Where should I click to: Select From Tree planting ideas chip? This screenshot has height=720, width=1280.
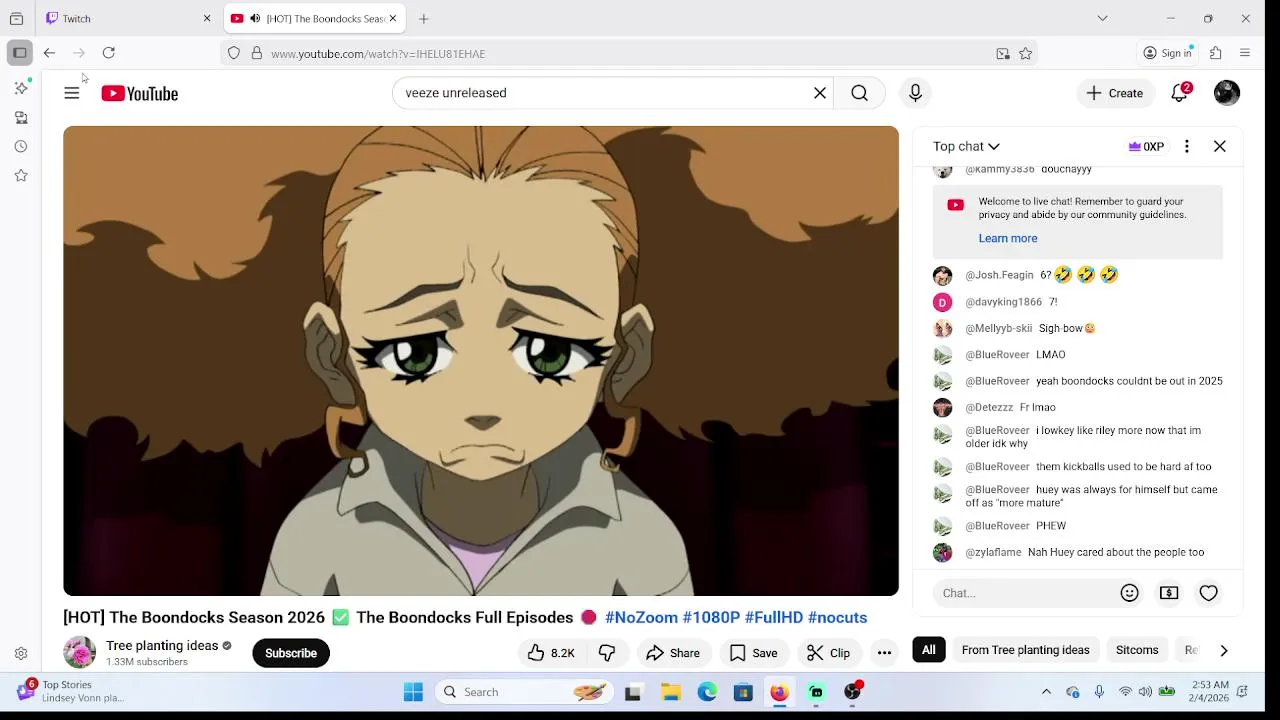click(x=1025, y=650)
